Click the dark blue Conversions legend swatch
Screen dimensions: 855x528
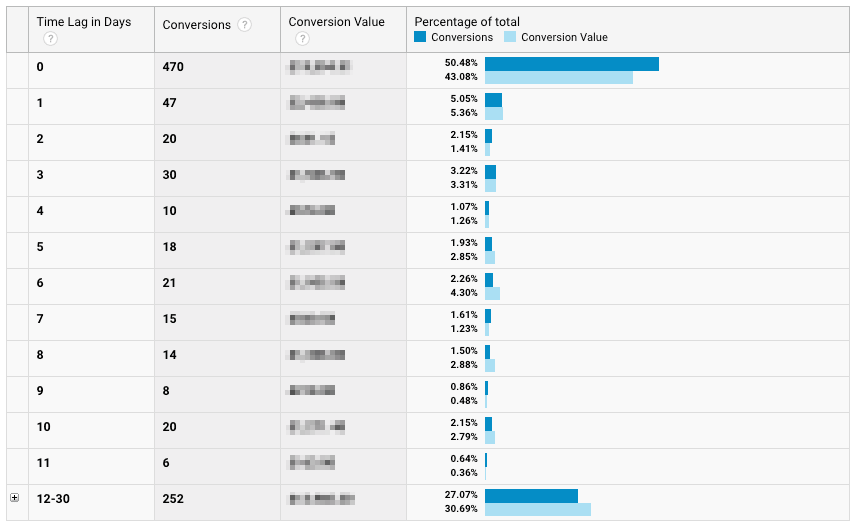click(421, 37)
